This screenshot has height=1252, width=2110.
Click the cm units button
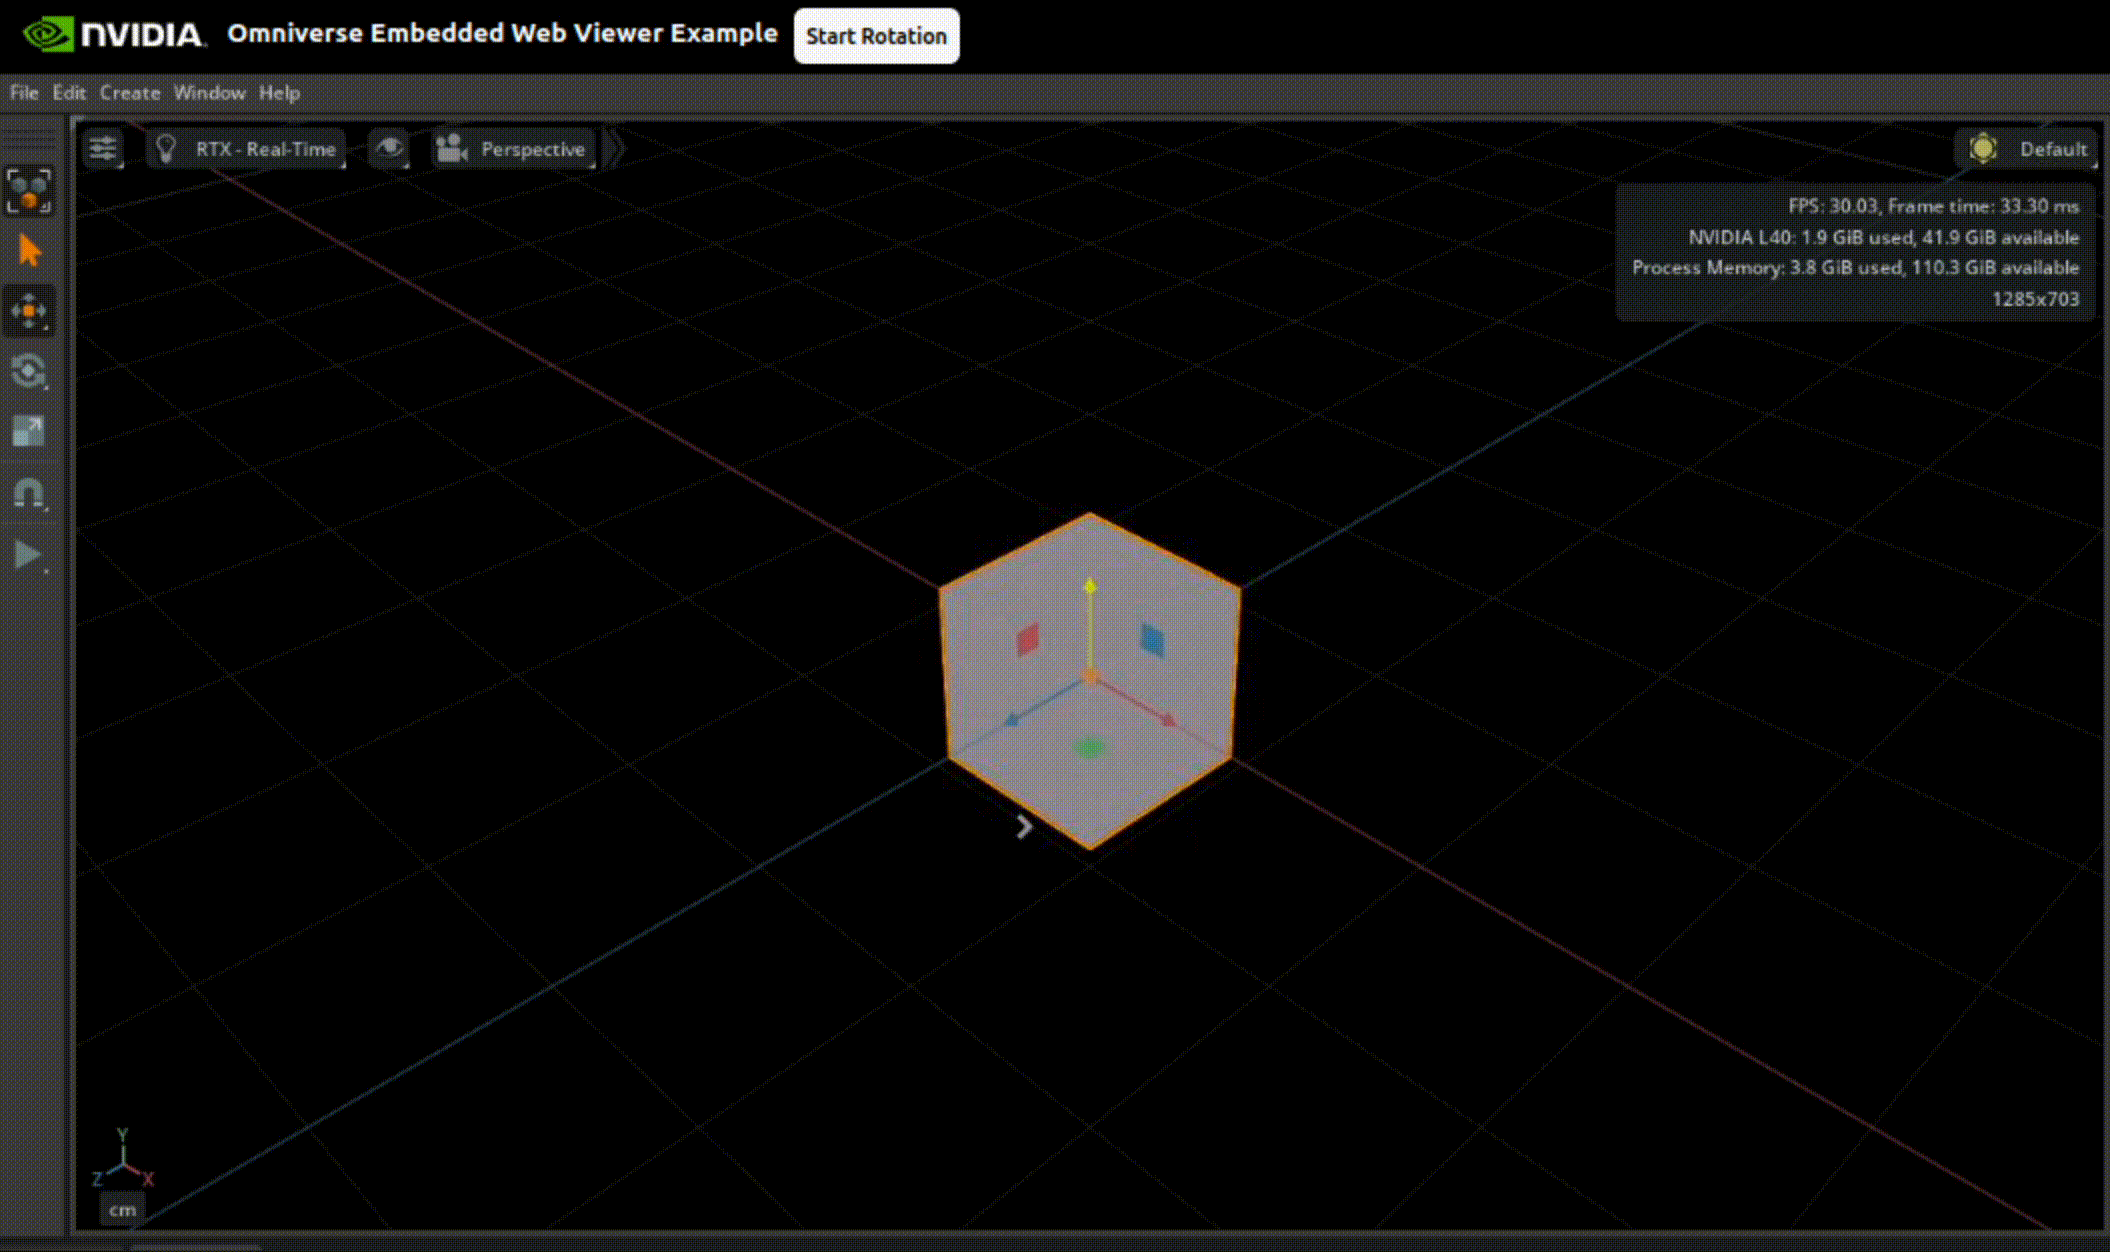coord(122,1210)
